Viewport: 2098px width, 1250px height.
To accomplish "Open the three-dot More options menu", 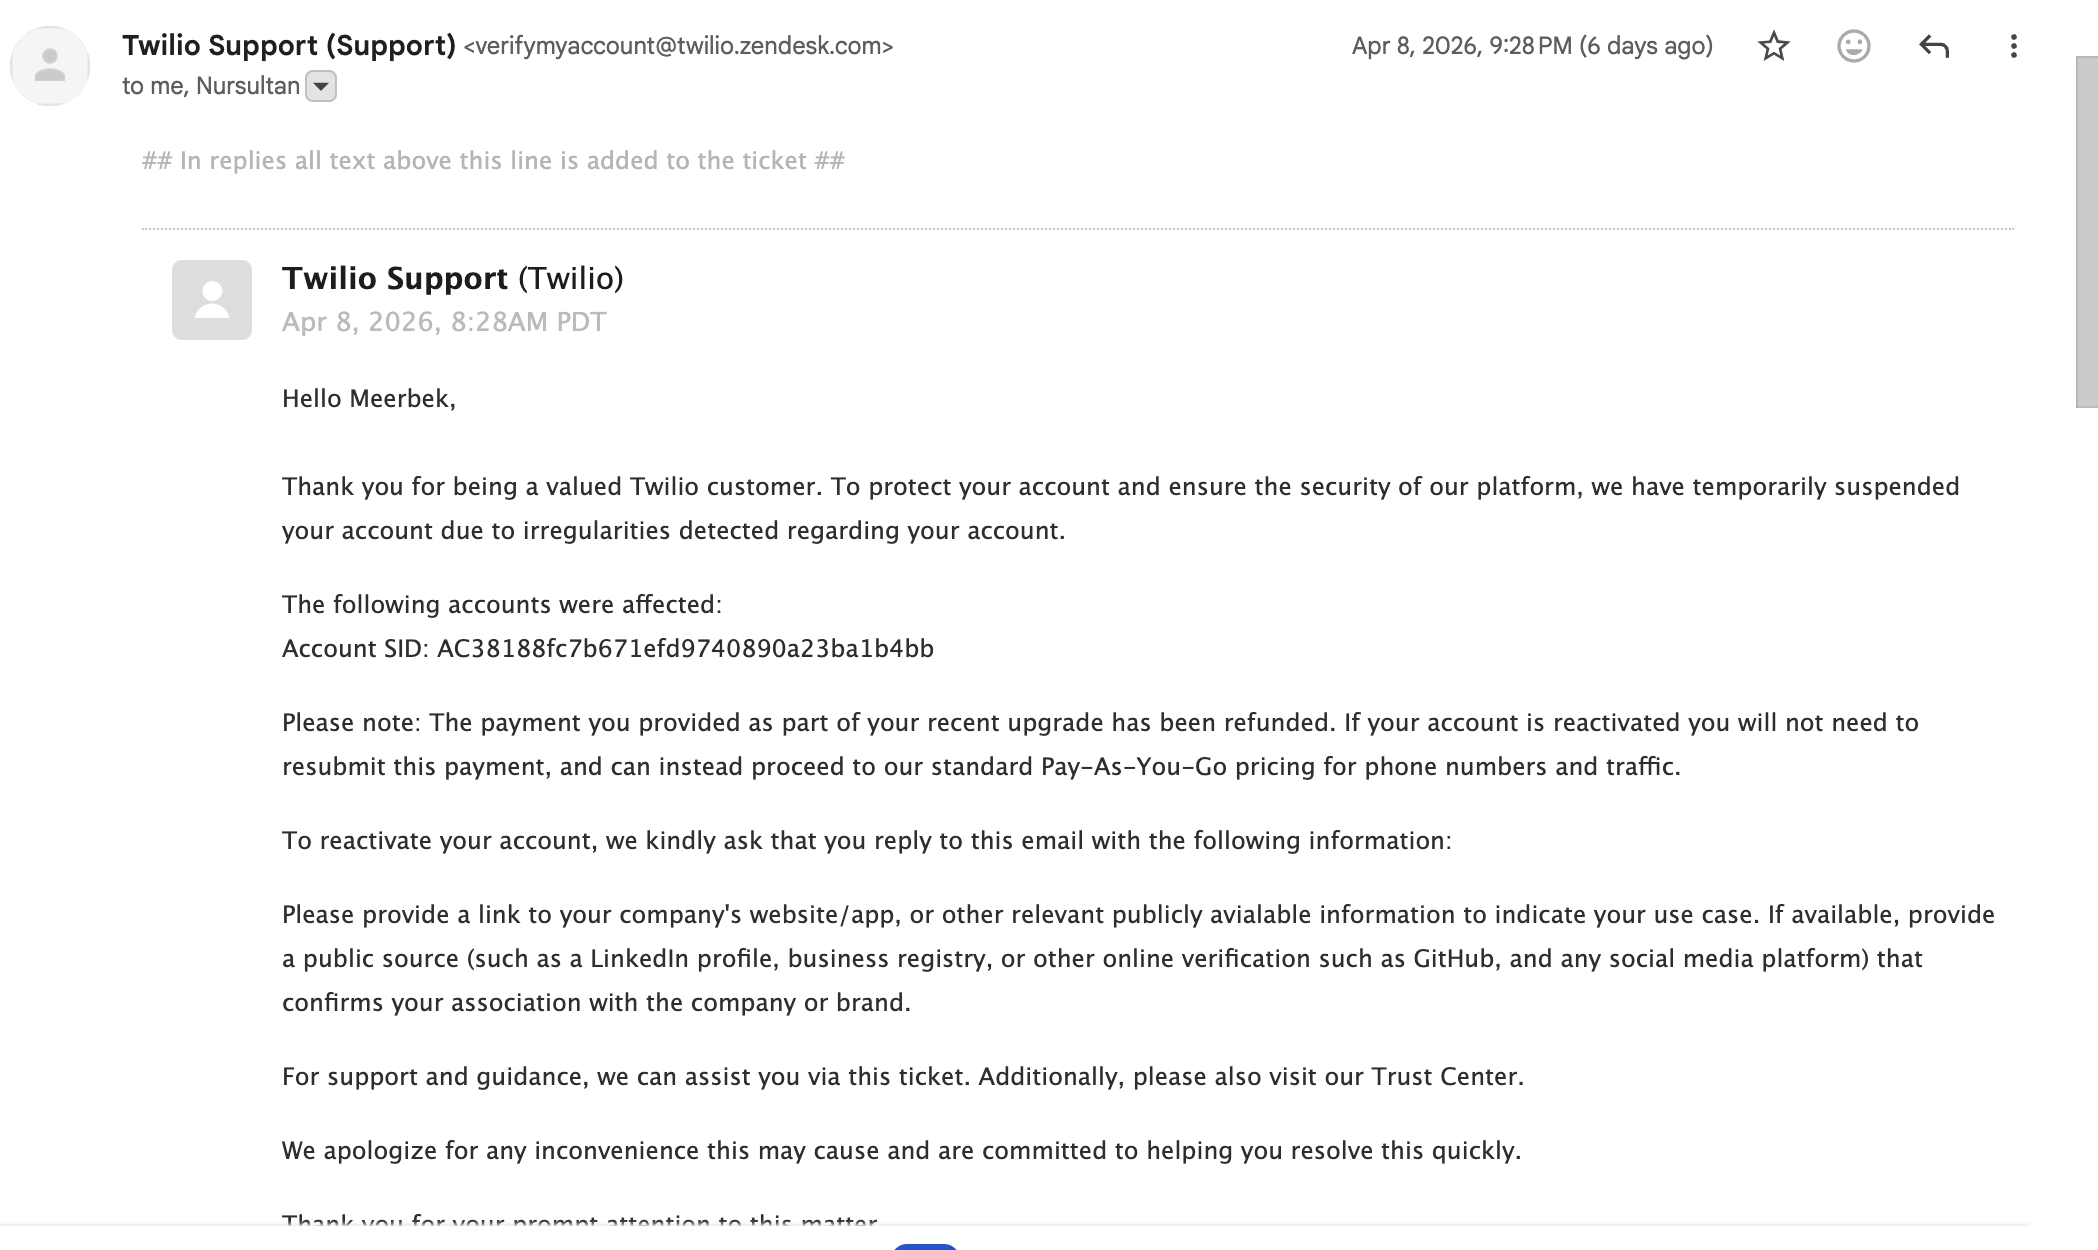I will (2013, 46).
